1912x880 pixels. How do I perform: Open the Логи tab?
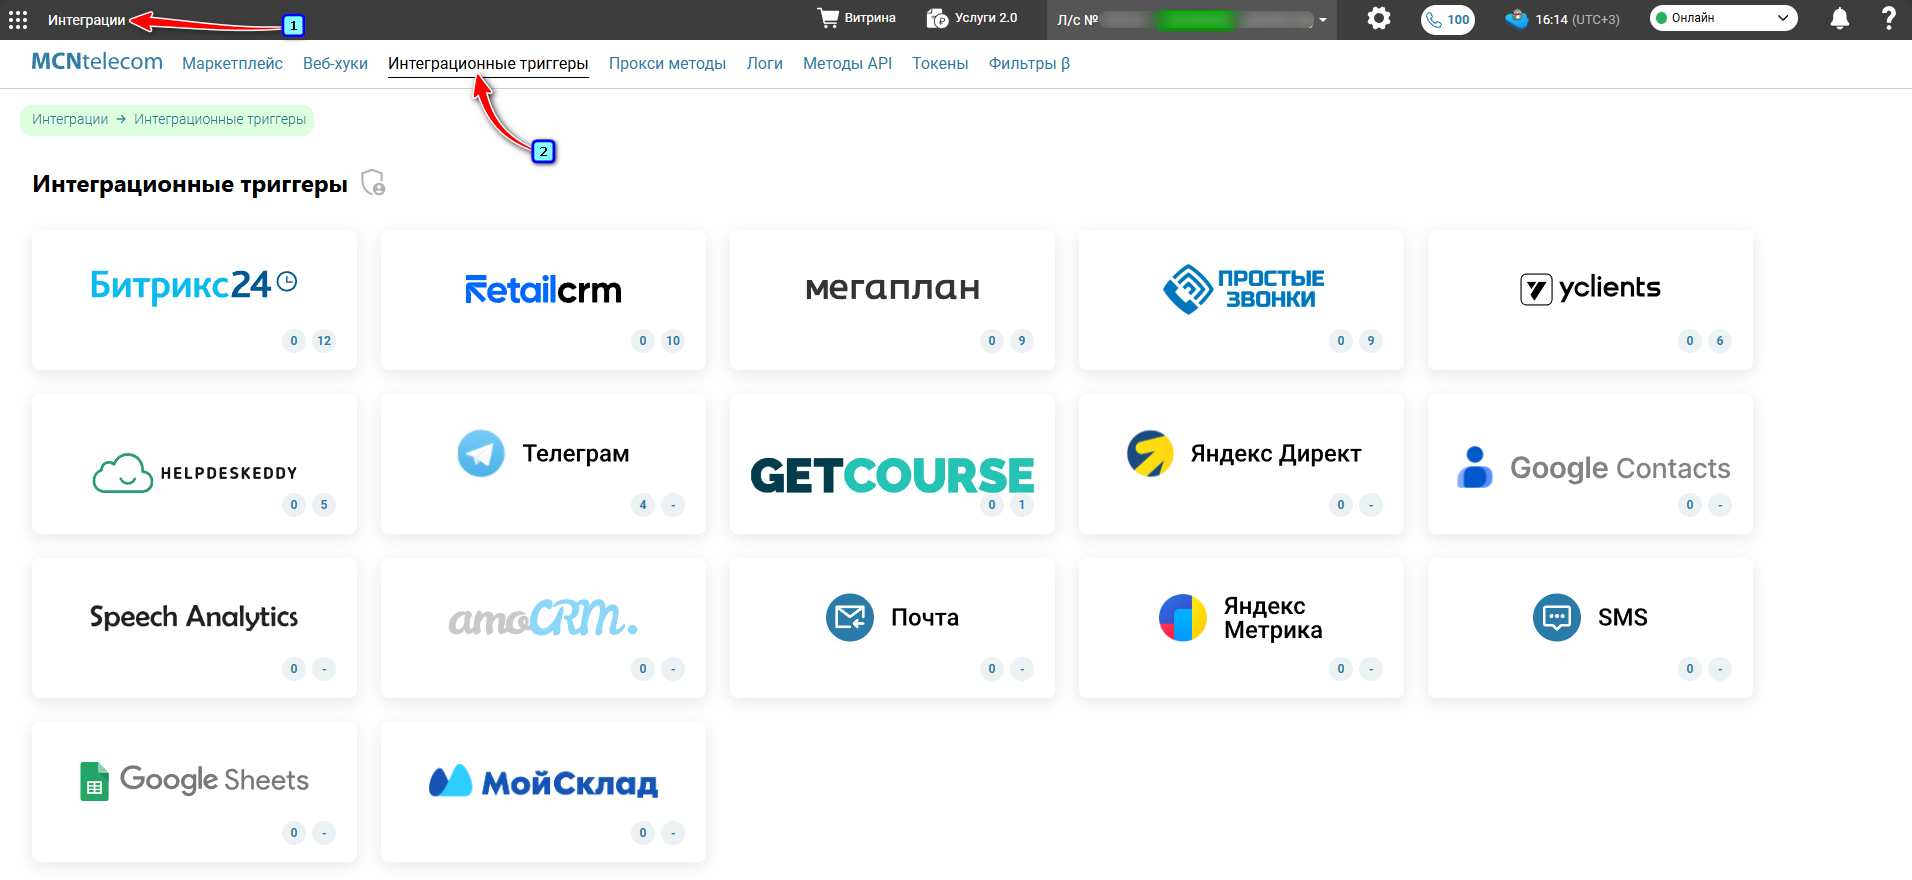764,64
